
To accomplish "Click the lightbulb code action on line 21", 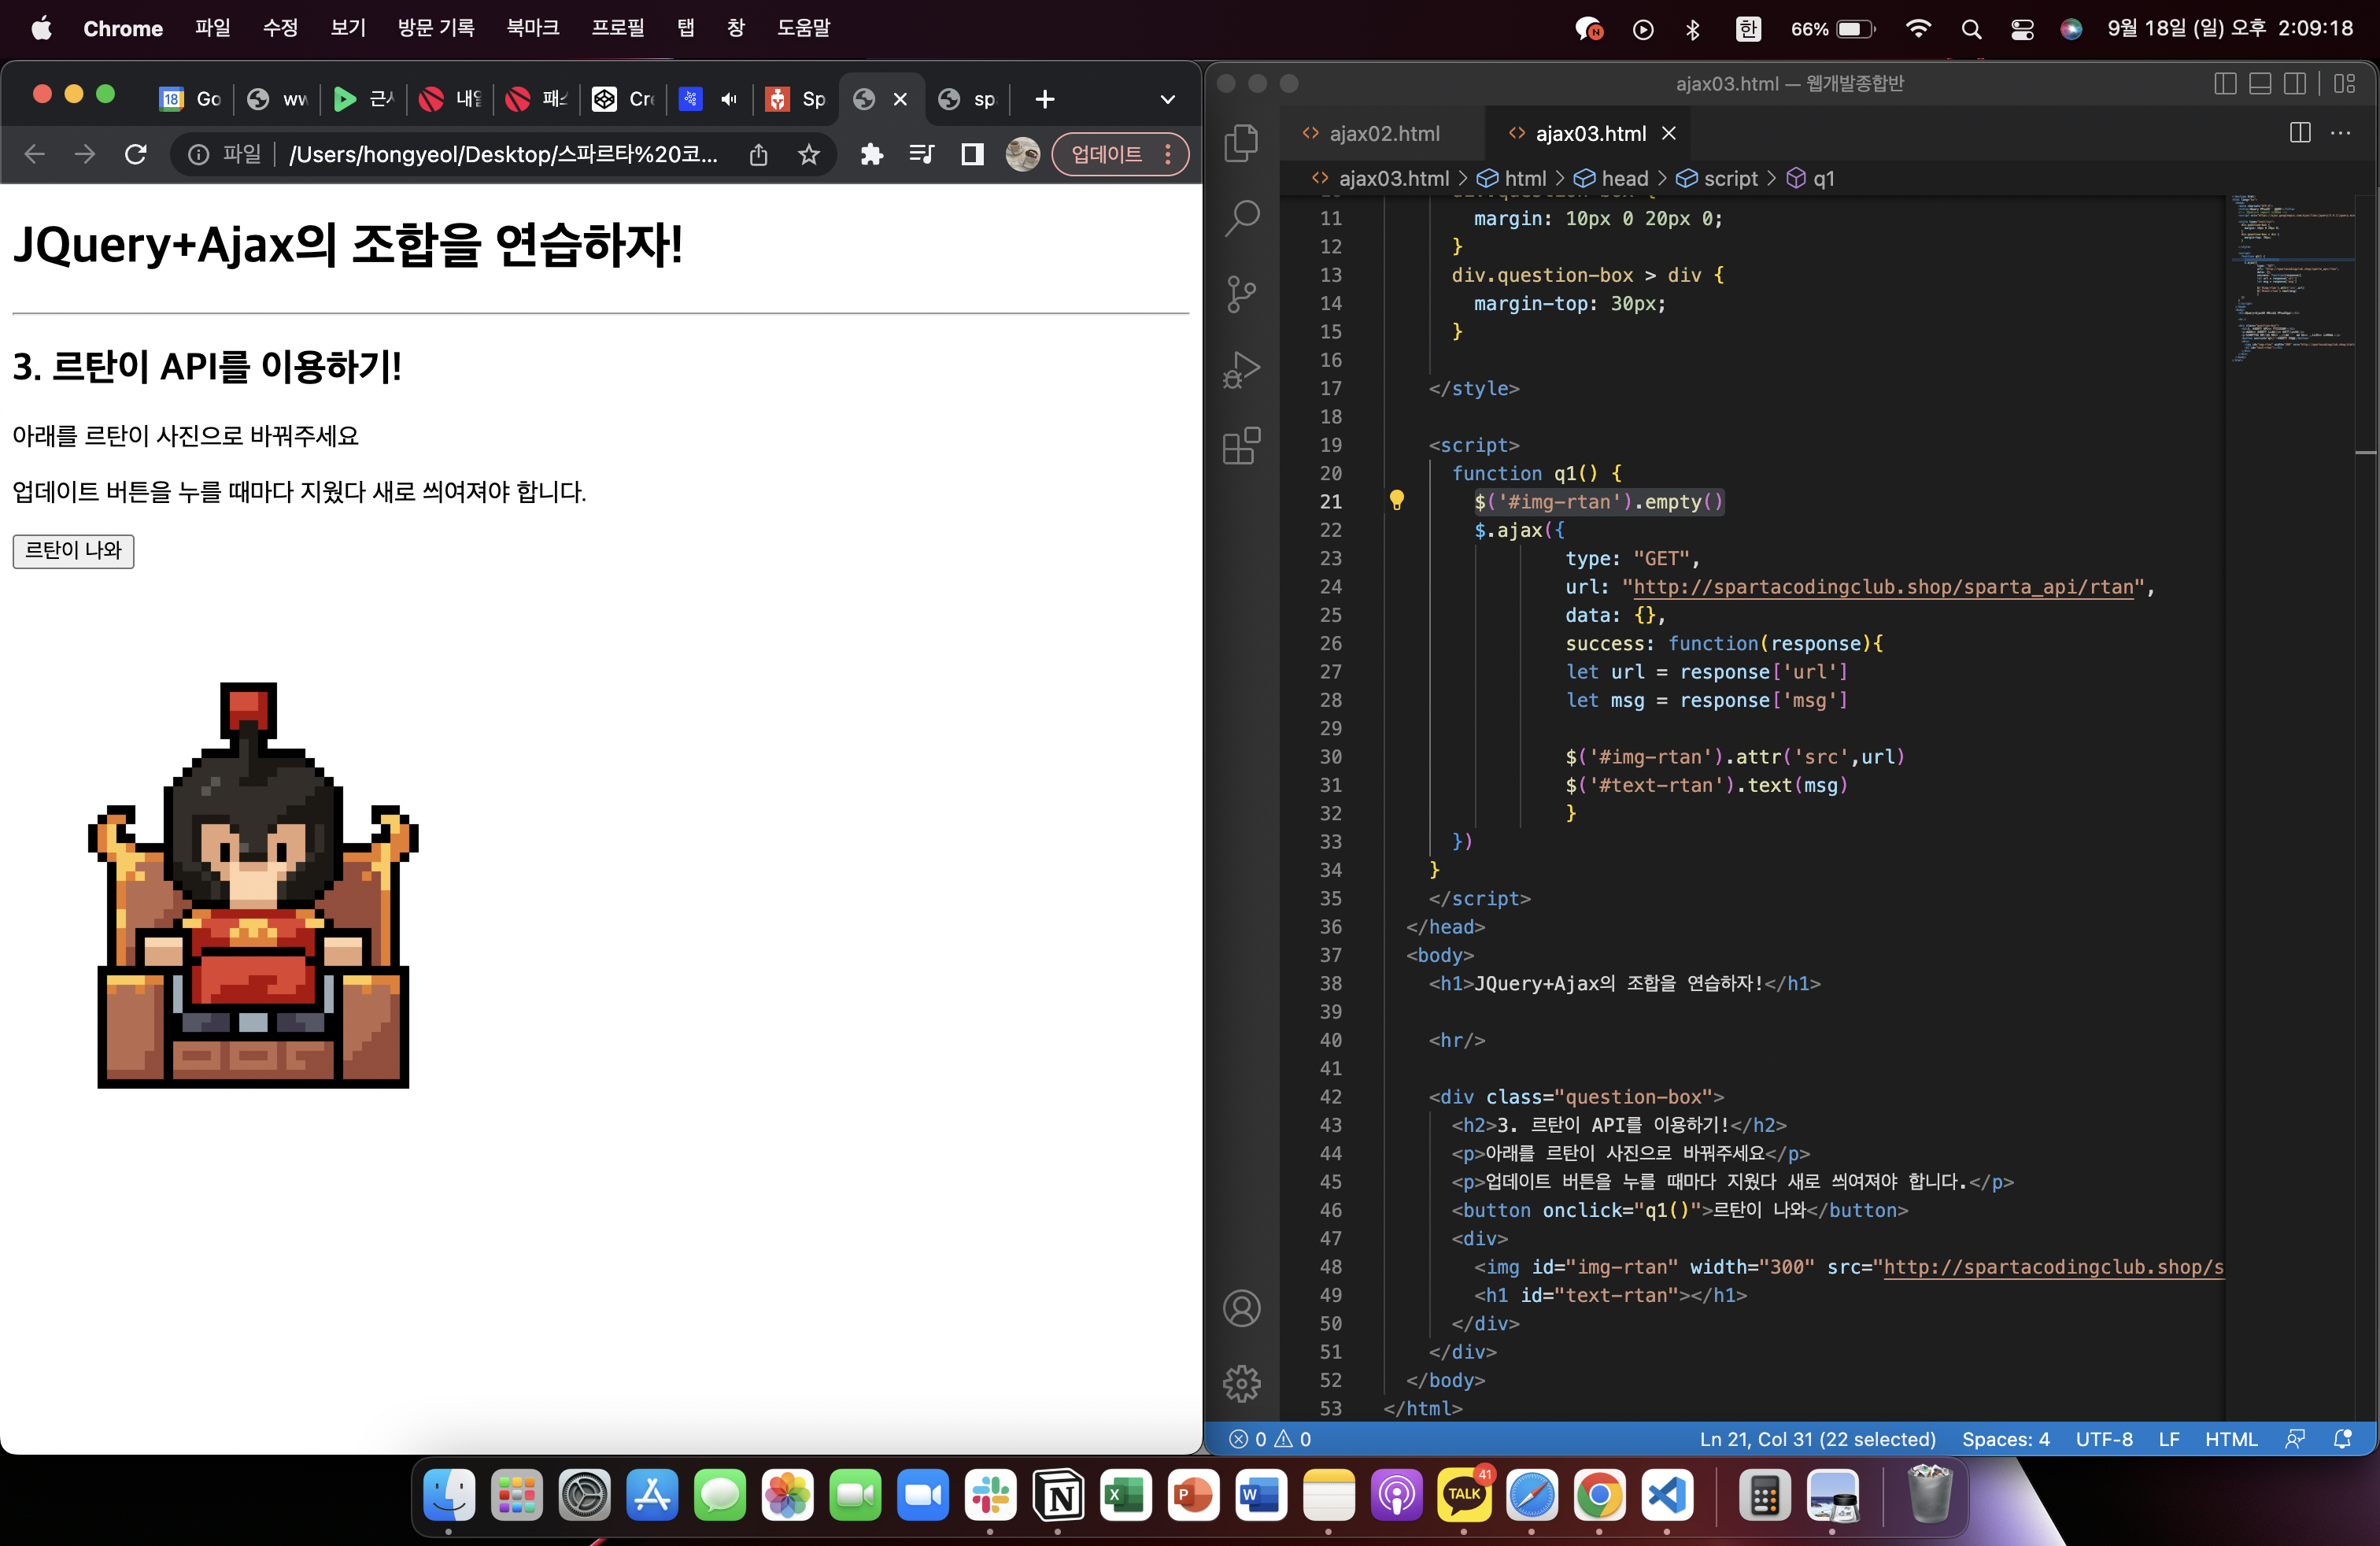I will 1397,501.
